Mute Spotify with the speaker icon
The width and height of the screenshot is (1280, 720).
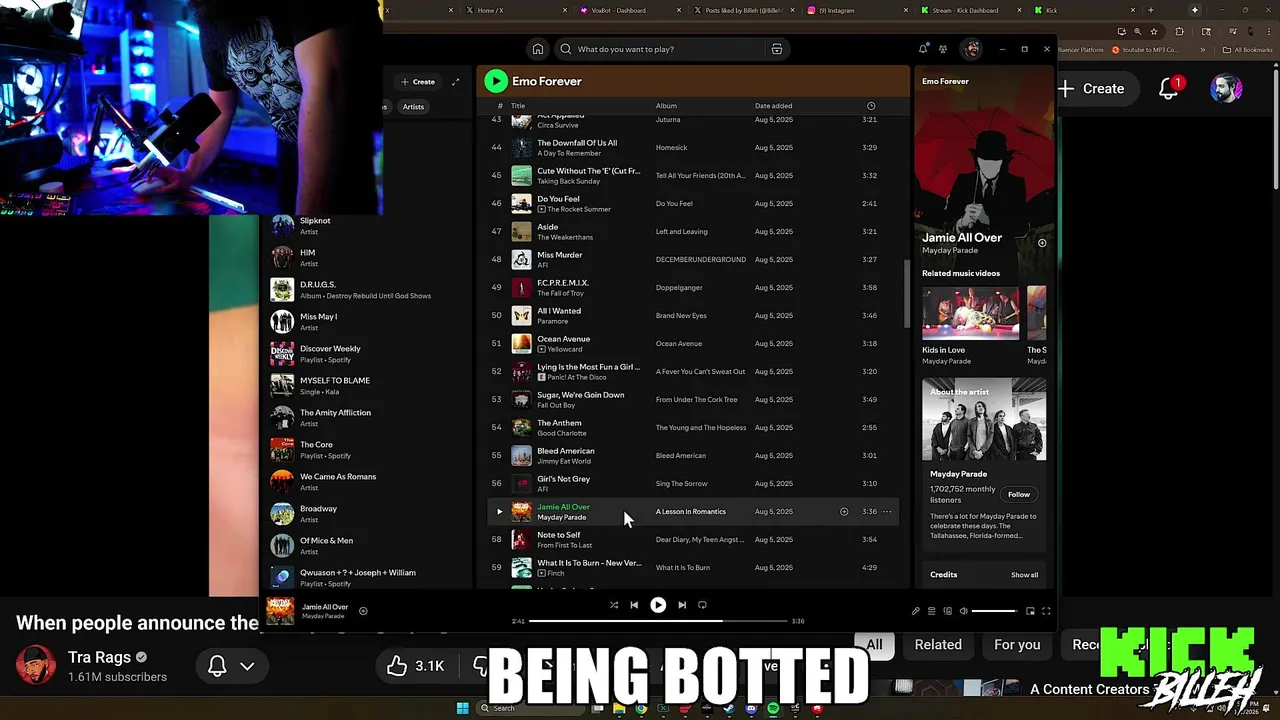click(x=964, y=611)
